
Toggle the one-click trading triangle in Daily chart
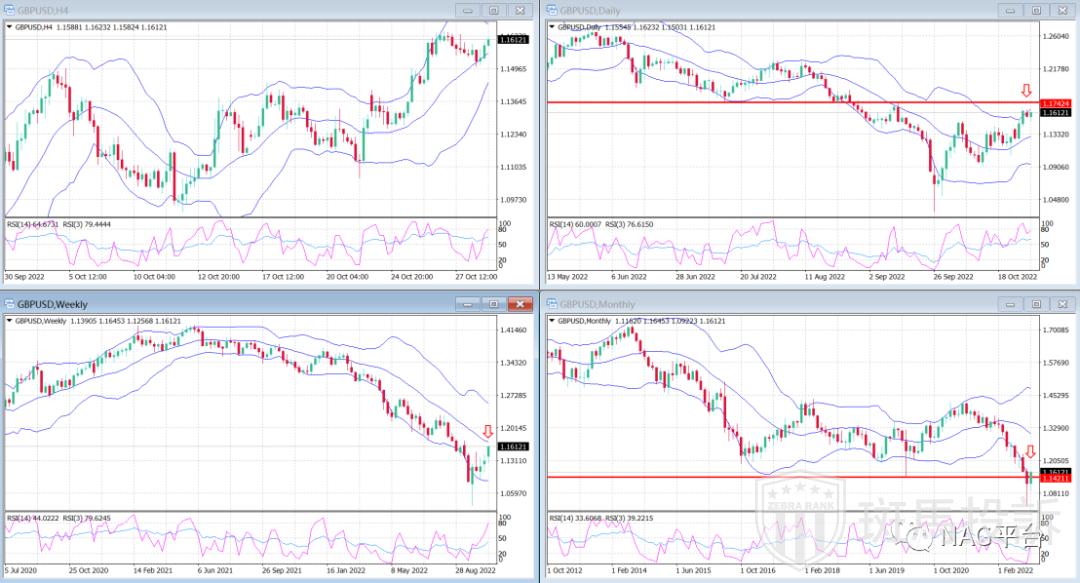552,28
